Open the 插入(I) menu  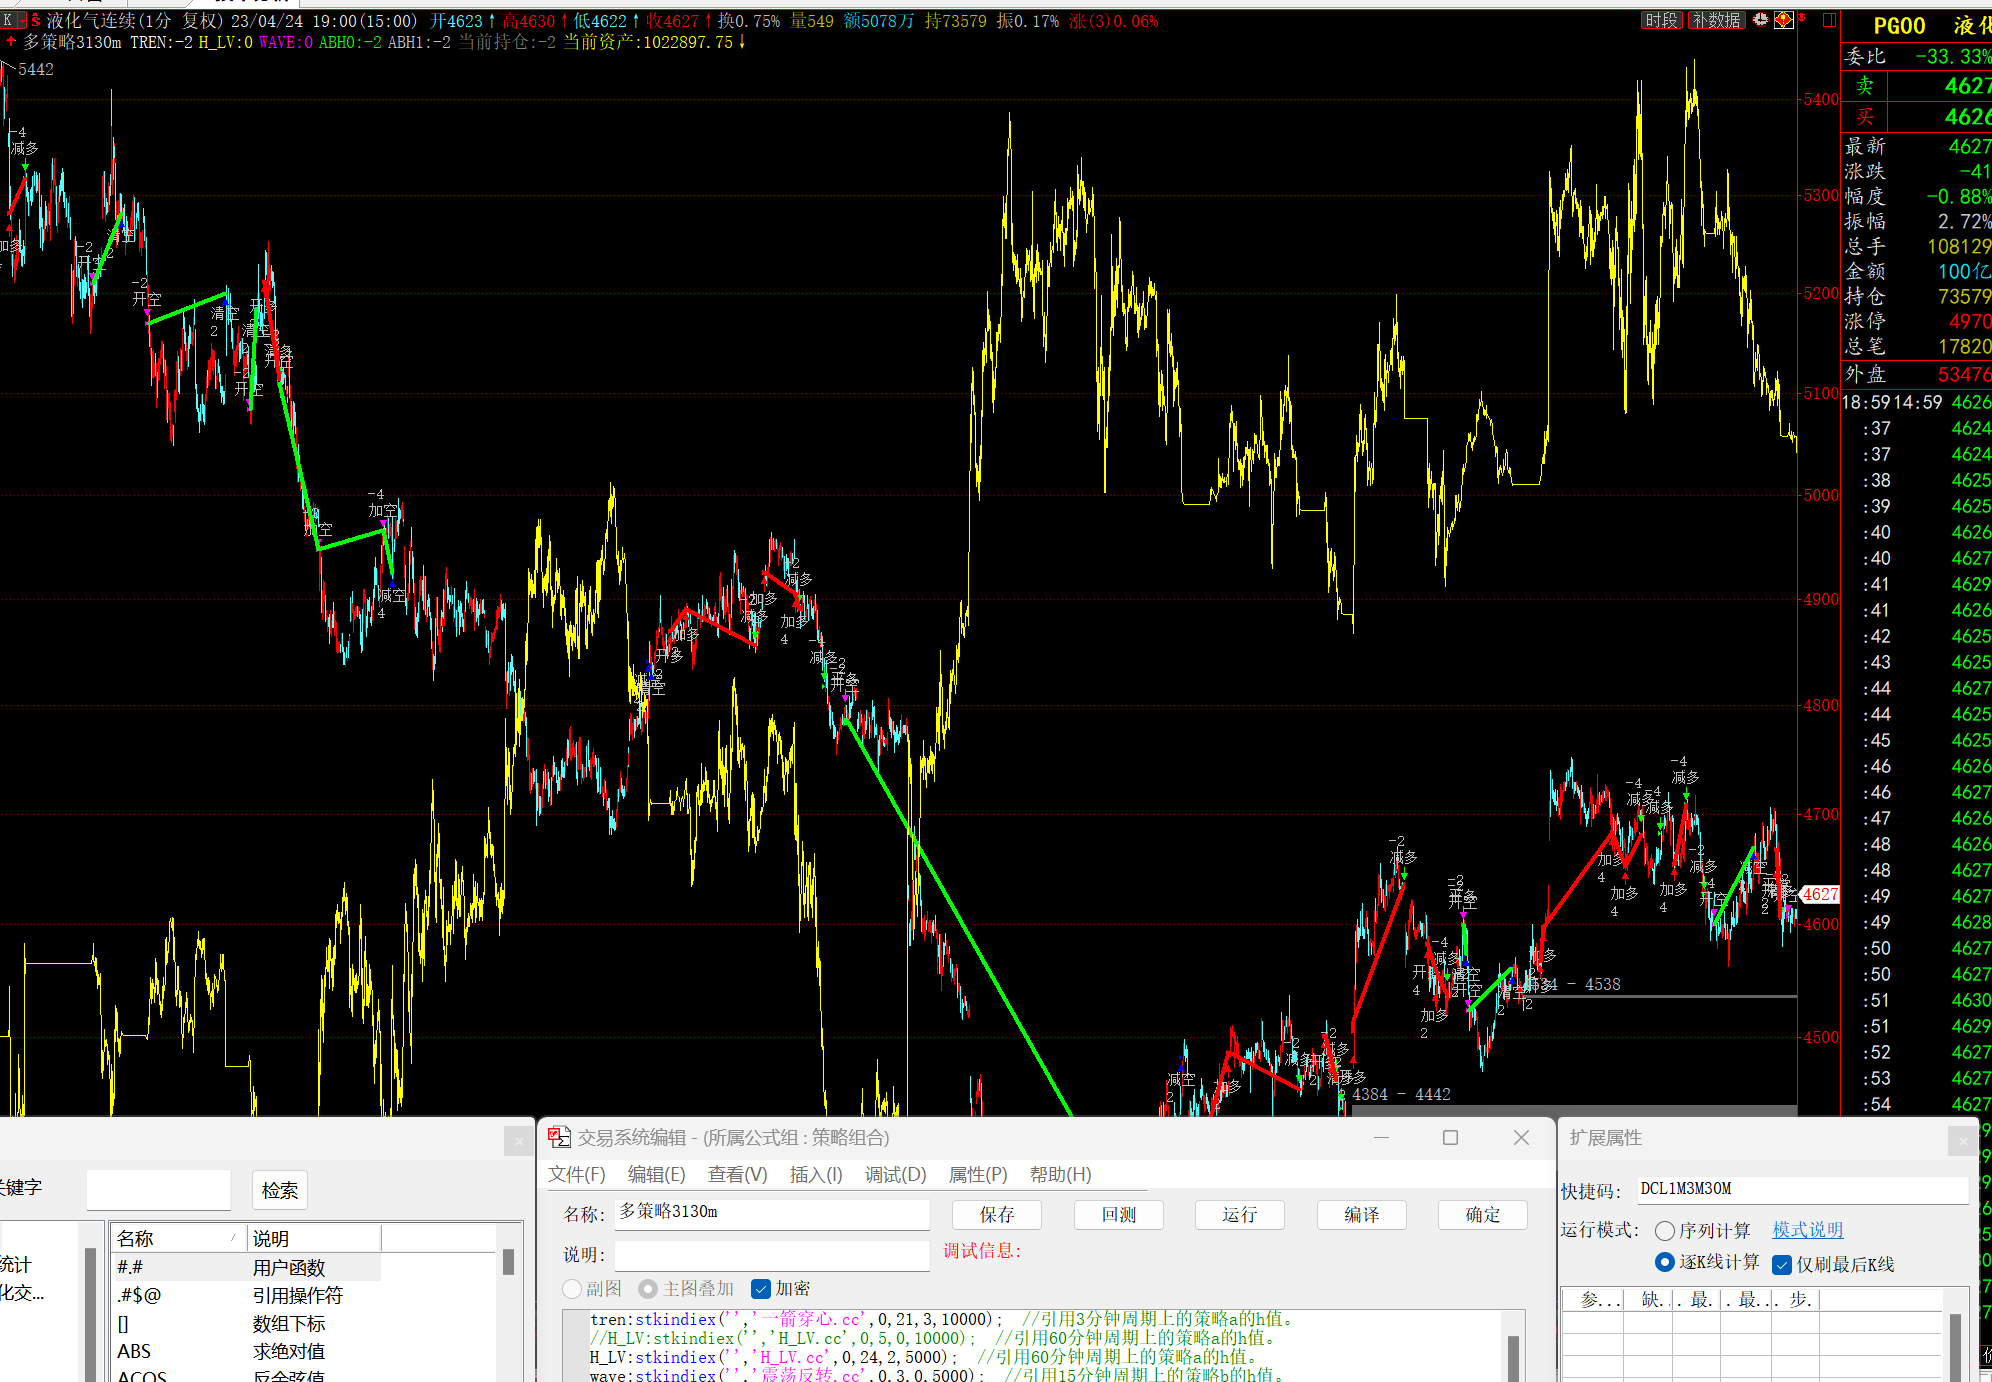[x=815, y=1174]
